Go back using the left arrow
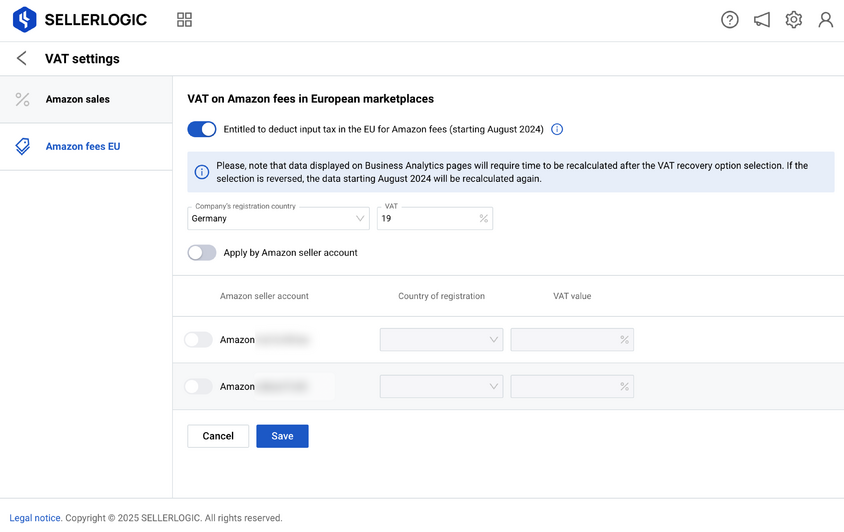This screenshot has width=844, height=532. coord(22,58)
